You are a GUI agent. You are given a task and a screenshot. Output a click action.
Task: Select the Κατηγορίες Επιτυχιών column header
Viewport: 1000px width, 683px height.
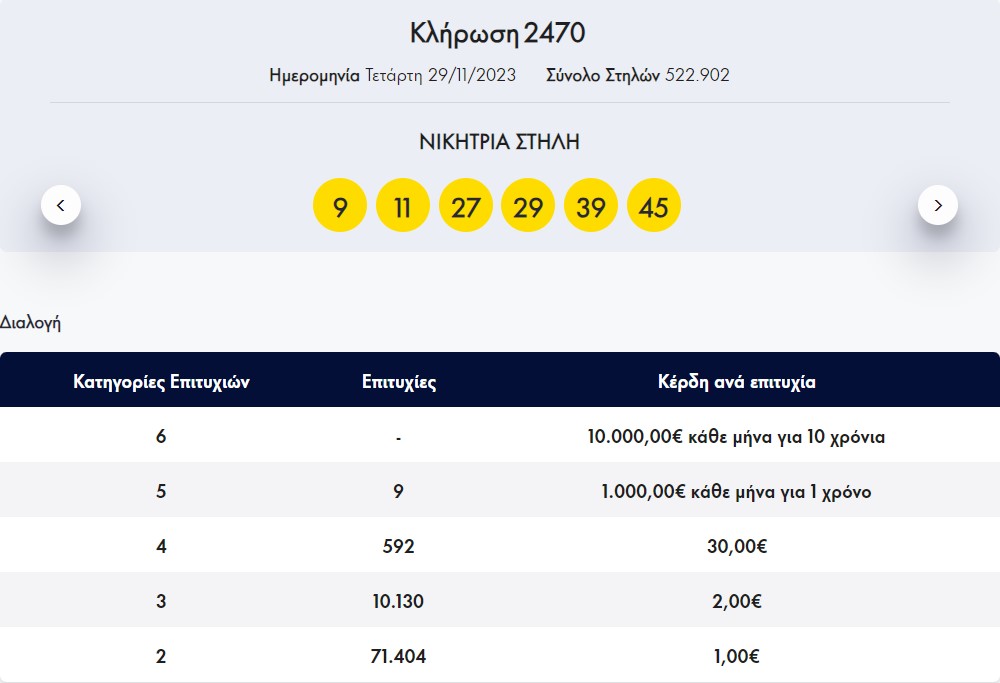pos(162,381)
